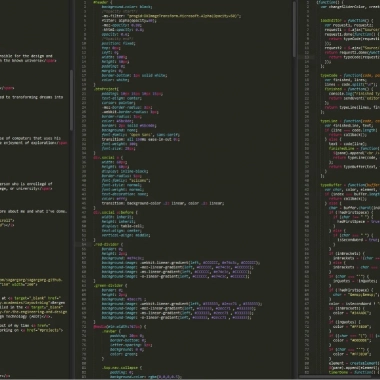This screenshot has height=380, width=380.
Task: Click the 'console.log' line in right pane
Action: point(354,94)
